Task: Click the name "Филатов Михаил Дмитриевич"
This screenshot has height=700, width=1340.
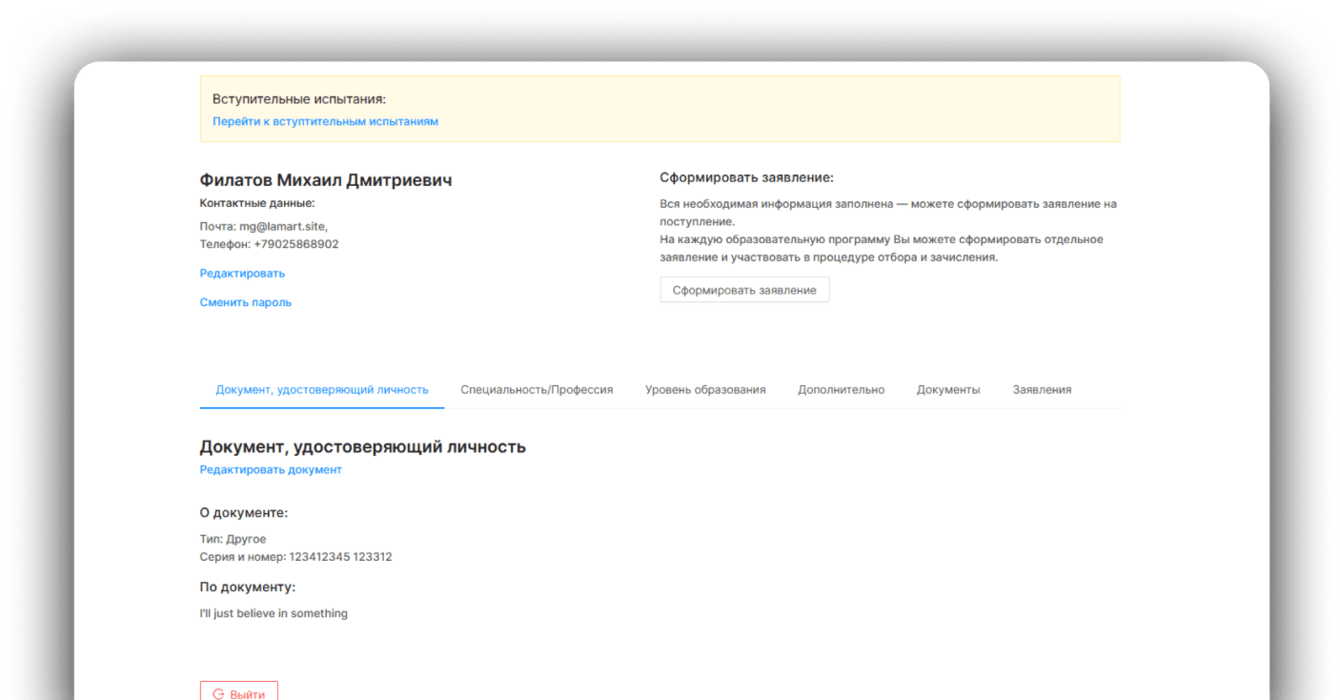Action: pos(326,180)
